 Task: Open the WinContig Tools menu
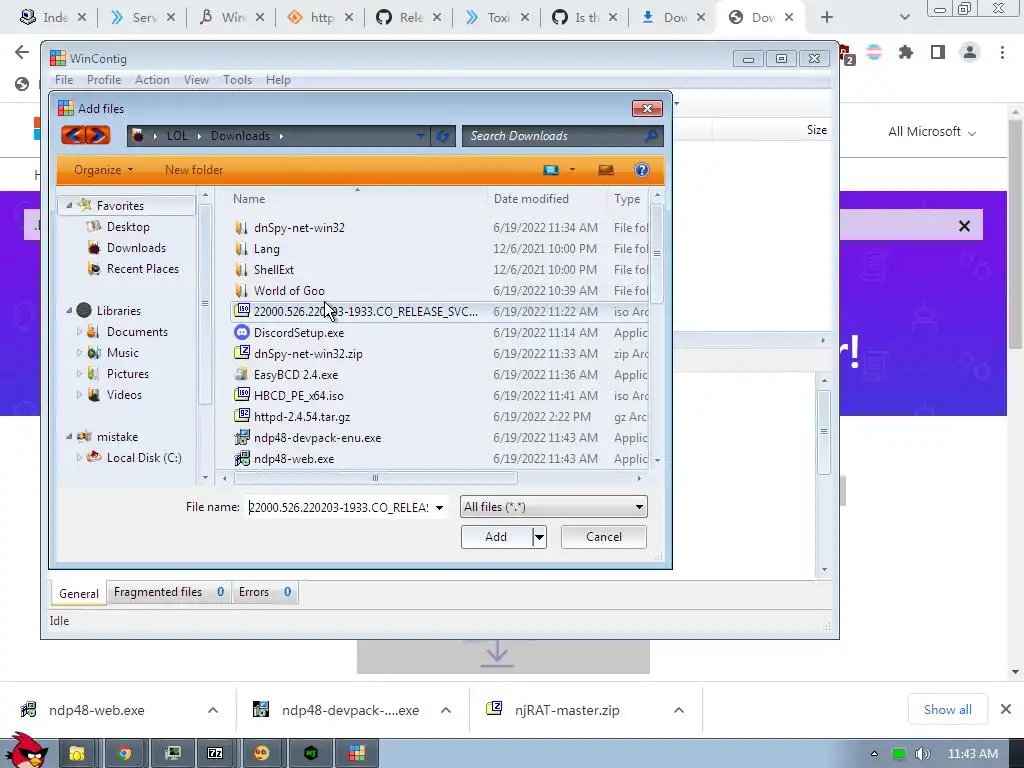(237, 80)
